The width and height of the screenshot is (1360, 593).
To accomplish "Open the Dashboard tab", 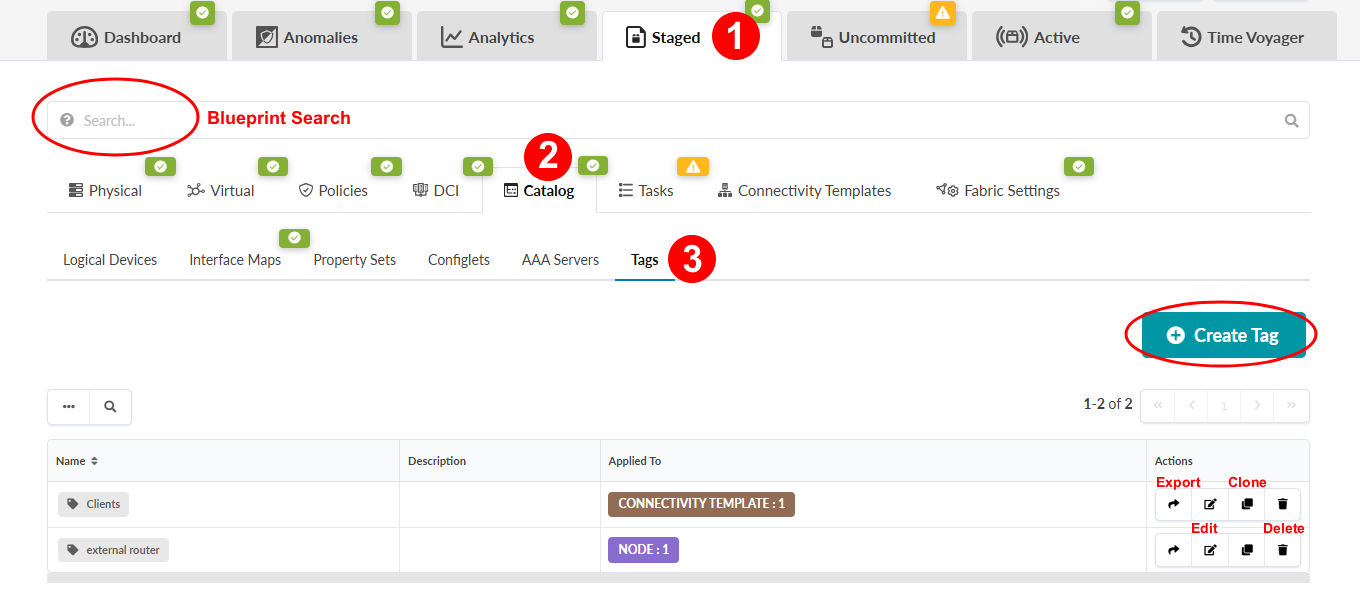I will point(137,37).
